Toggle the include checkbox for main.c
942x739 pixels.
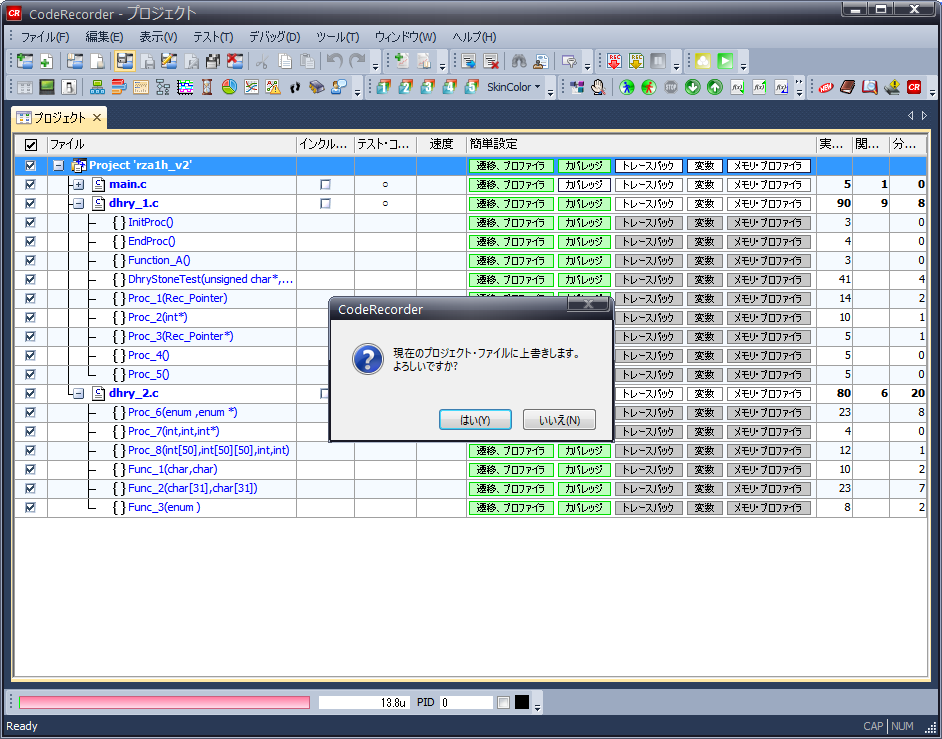(325, 184)
